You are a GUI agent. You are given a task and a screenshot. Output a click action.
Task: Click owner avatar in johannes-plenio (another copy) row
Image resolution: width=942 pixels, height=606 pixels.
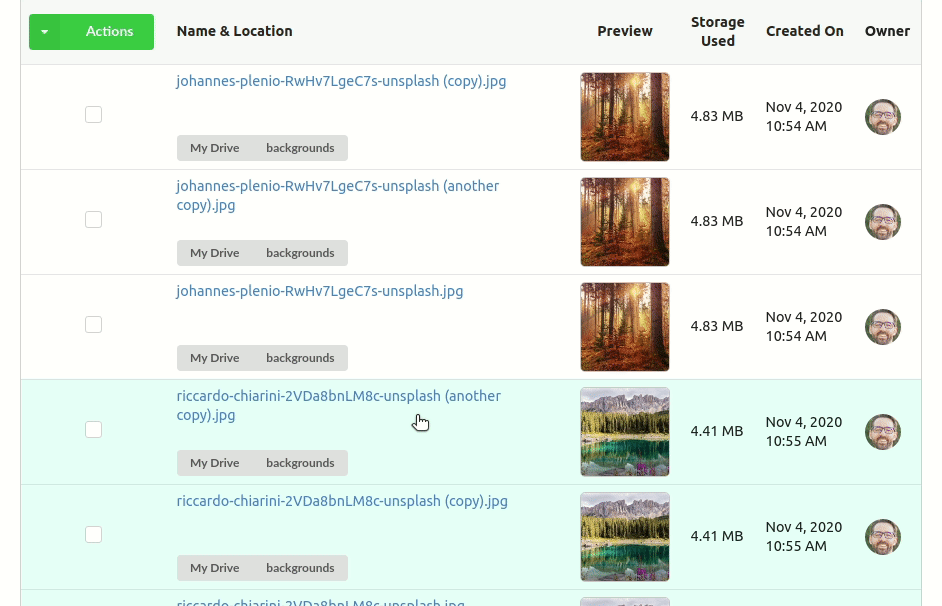883,222
